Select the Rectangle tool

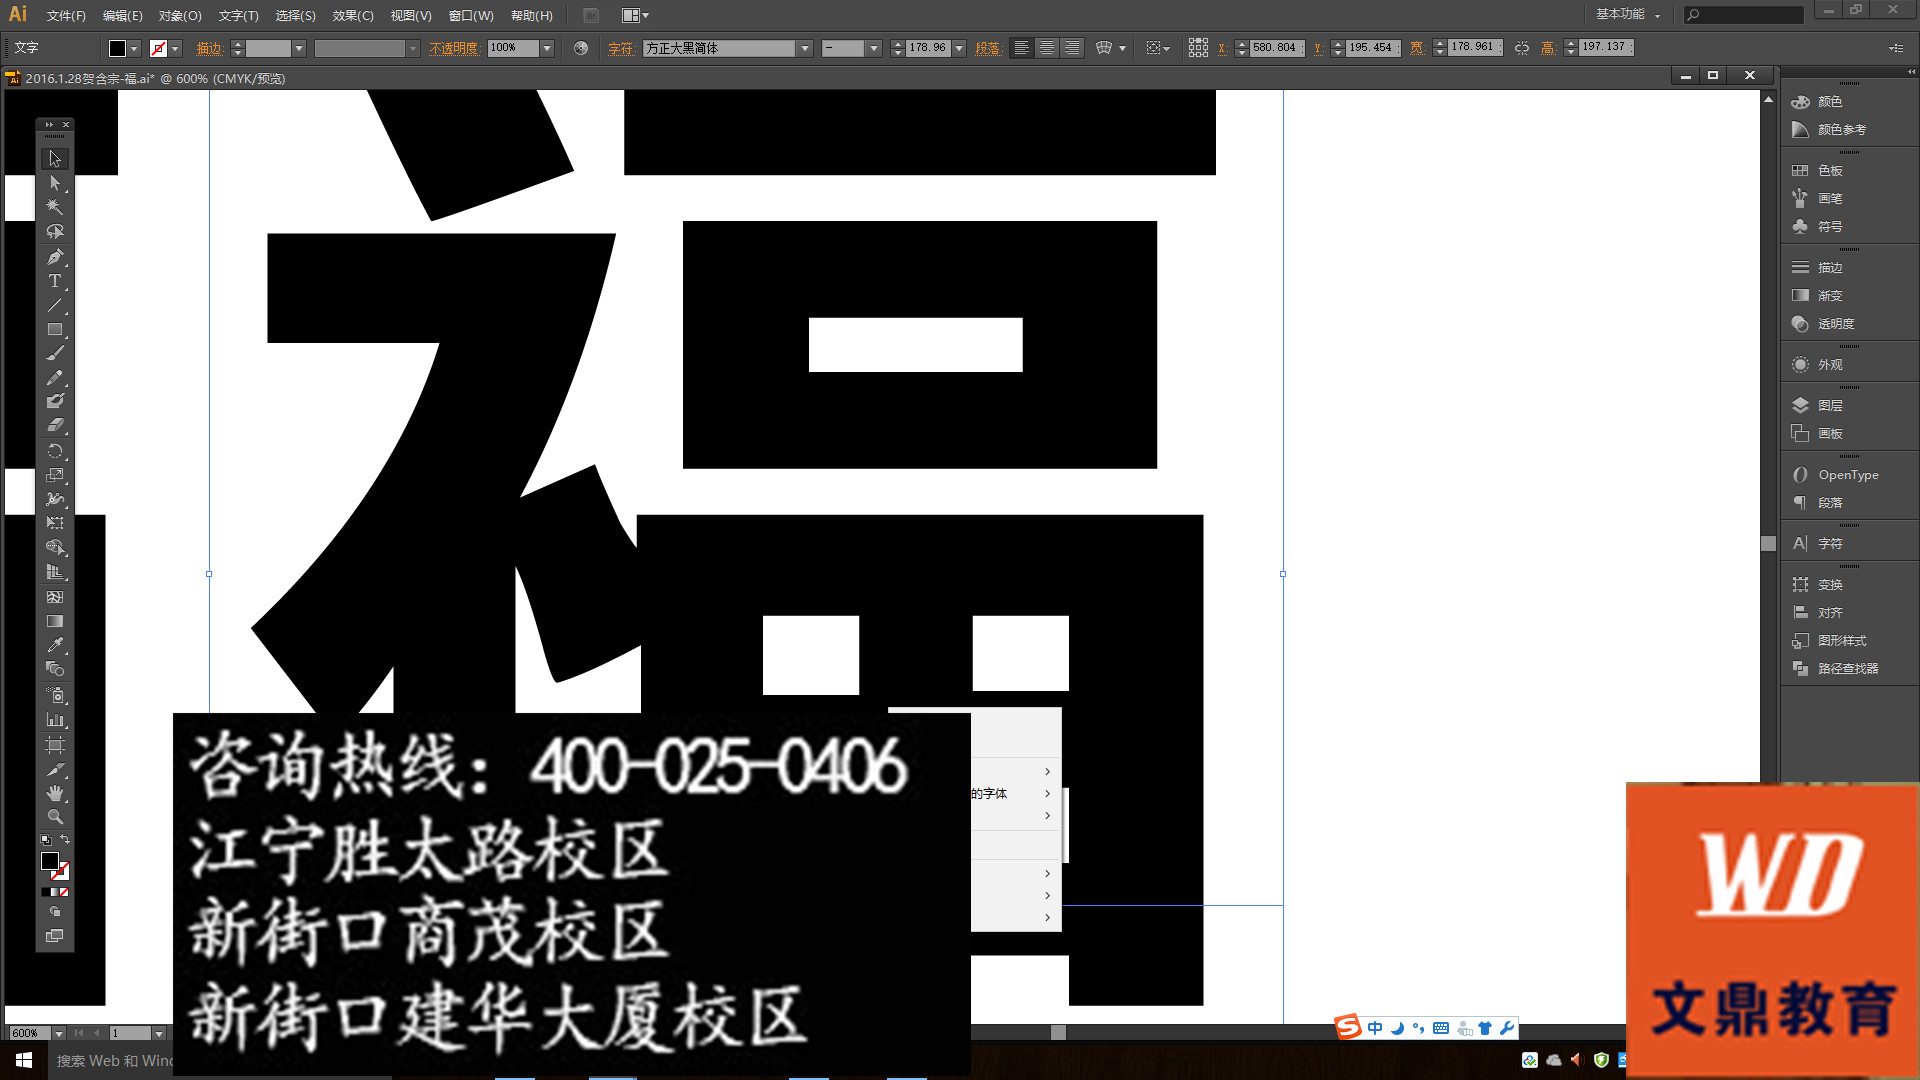click(55, 329)
